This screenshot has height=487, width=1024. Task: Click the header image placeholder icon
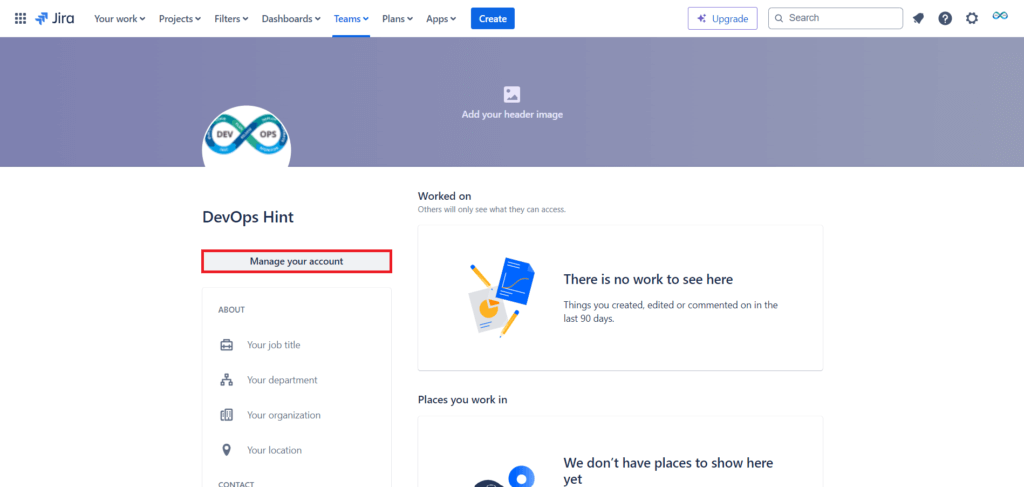[512, 94]
